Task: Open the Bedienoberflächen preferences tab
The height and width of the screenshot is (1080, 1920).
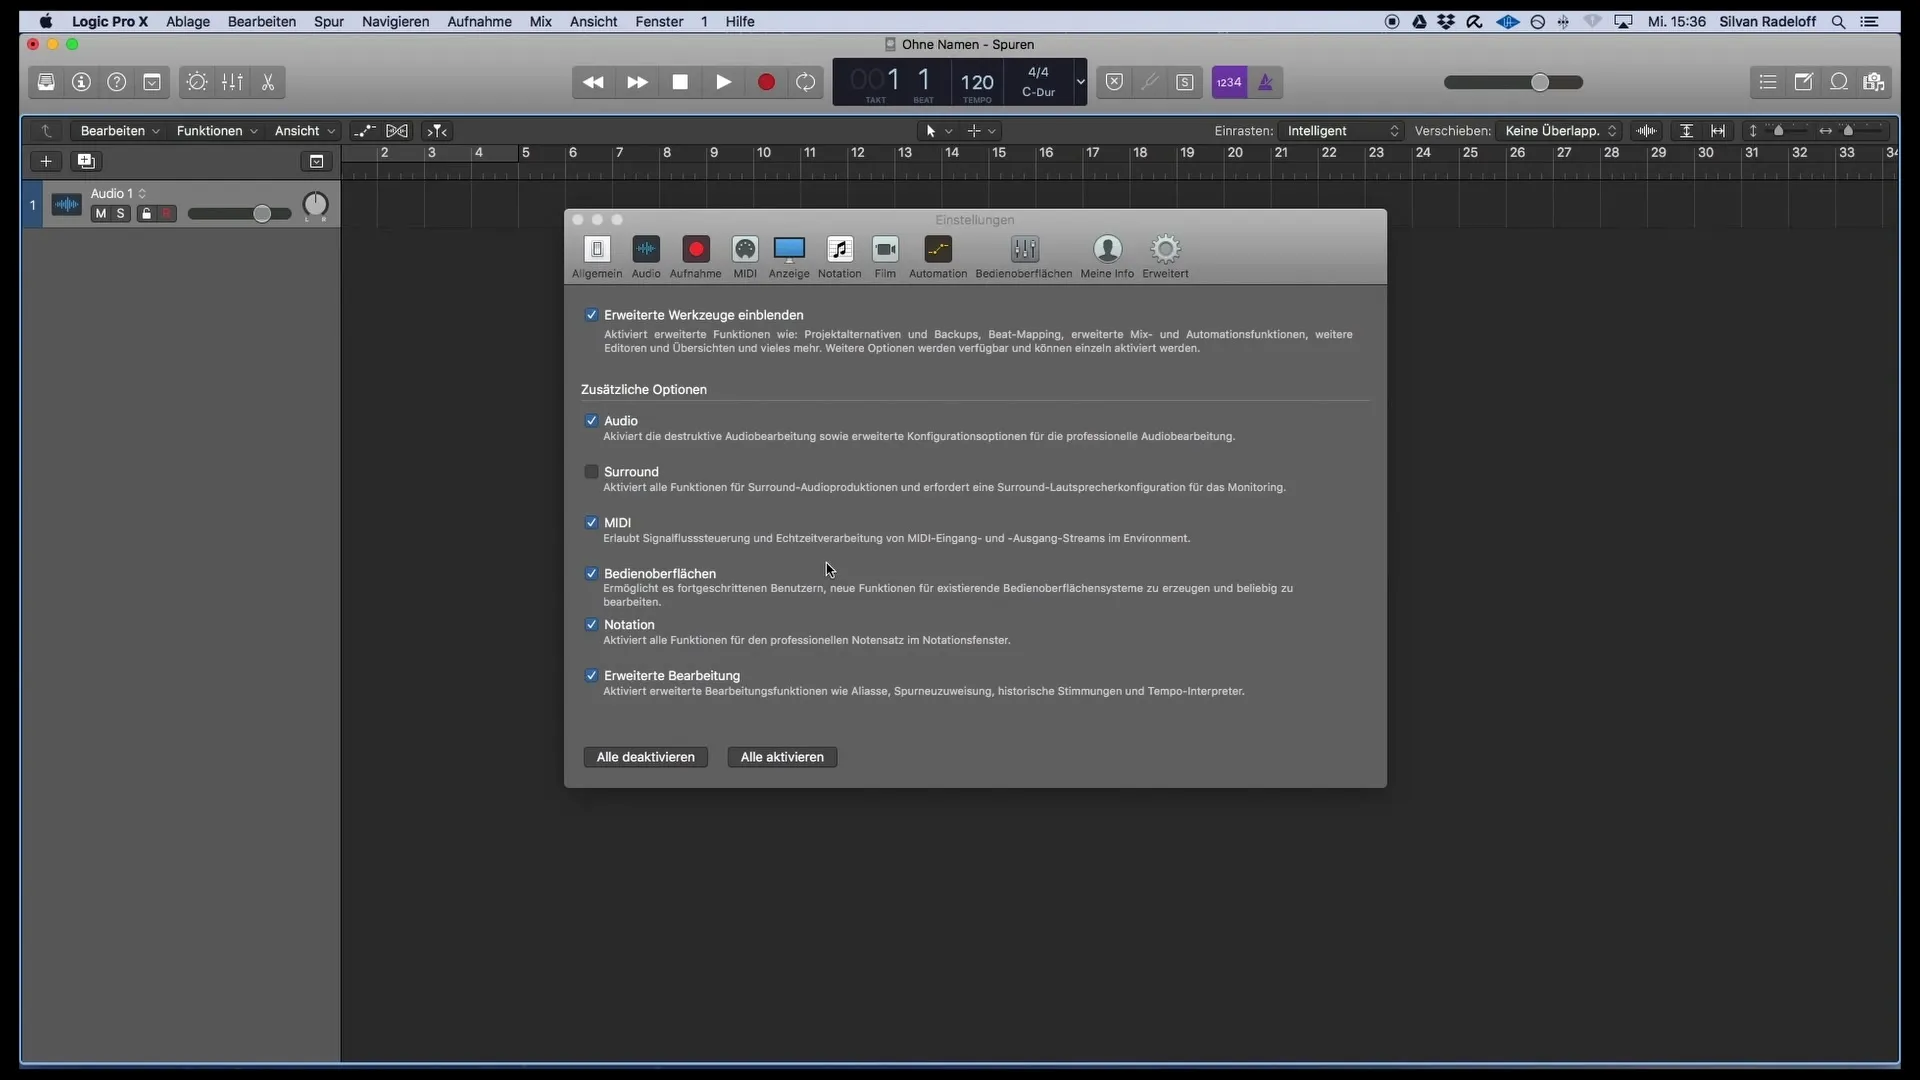Action: pos(1024,257)
